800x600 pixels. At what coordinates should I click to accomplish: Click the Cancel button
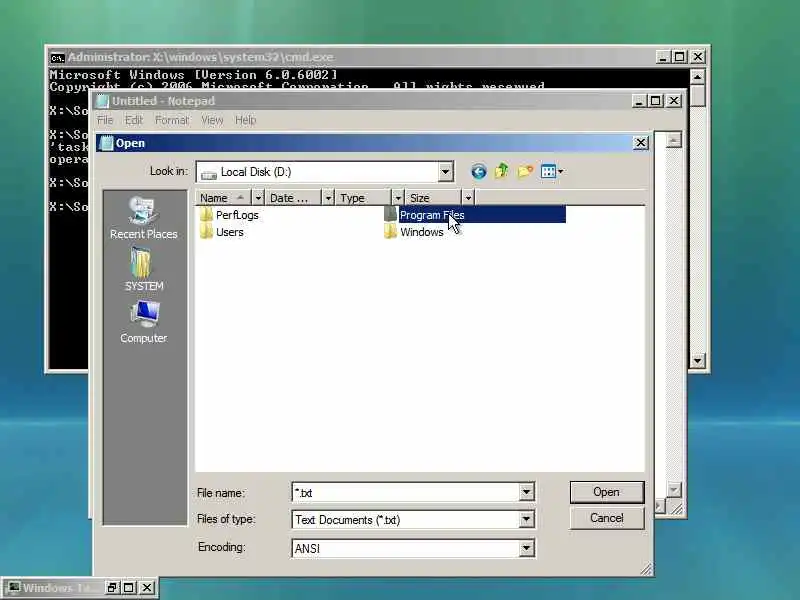coord(607,518)
